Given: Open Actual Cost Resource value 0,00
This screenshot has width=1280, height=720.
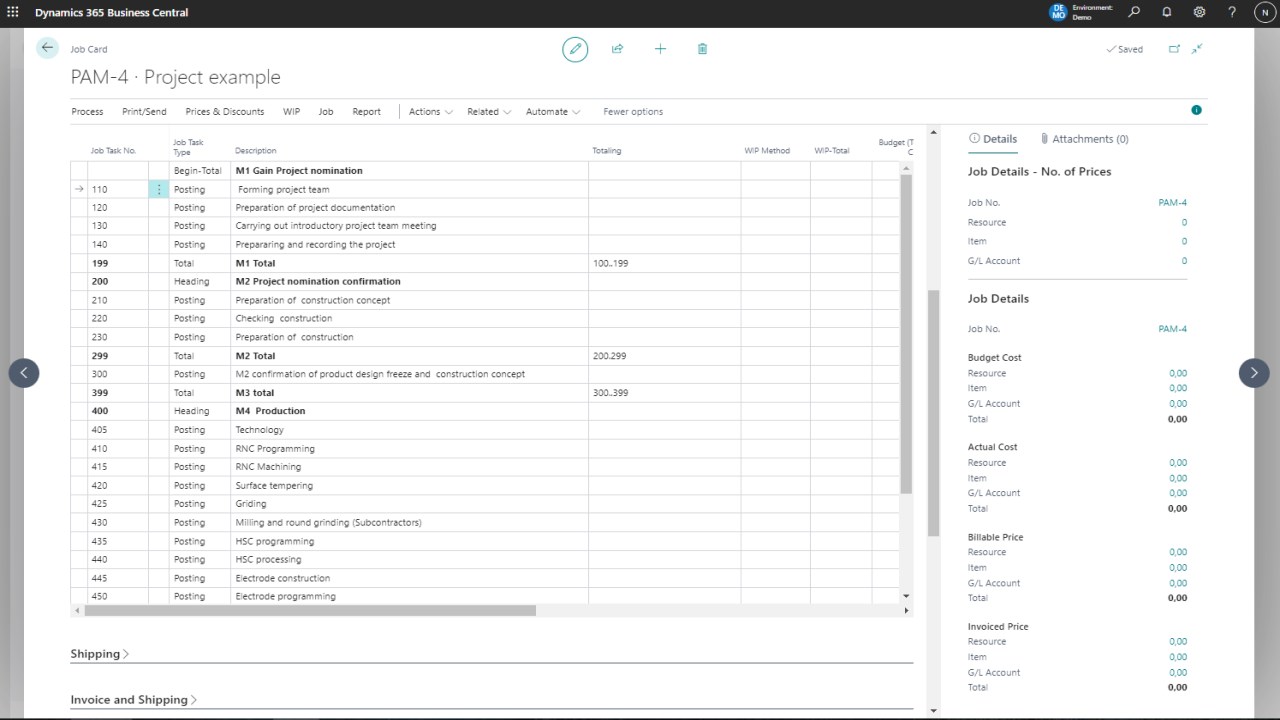Looking at the screenshot, I should click(1178, 463).
